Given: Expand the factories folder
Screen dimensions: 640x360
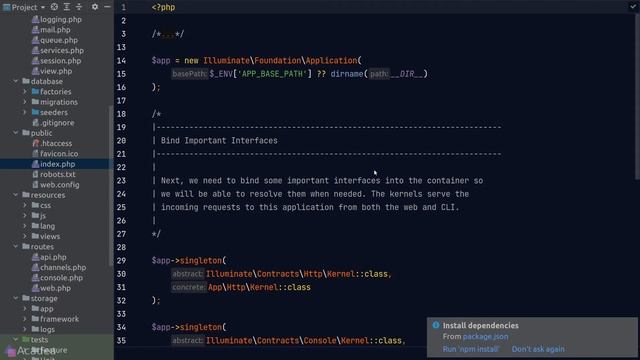Looking at the screenshot, I should tap(25, 91).
